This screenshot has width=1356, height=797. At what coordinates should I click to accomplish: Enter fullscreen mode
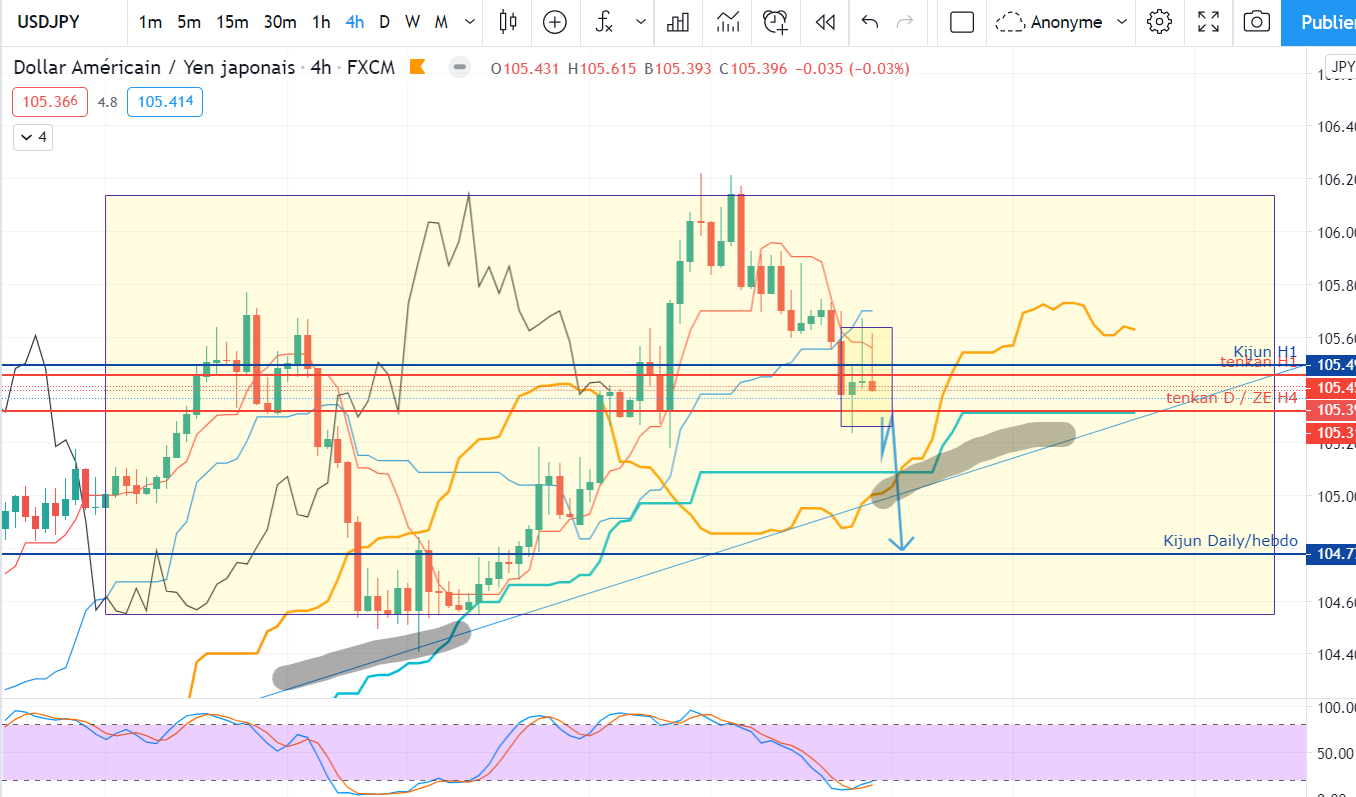pyautogui.click(x=1208, y=22)
